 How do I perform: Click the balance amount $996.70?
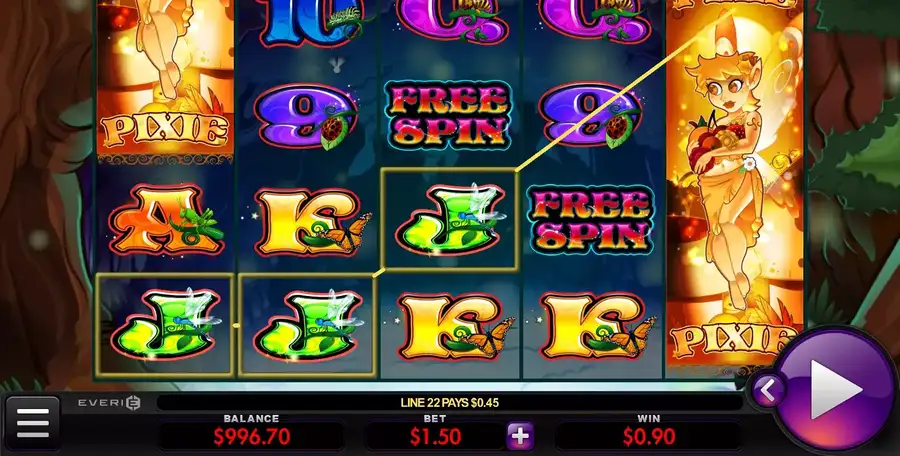click(252, 437)
